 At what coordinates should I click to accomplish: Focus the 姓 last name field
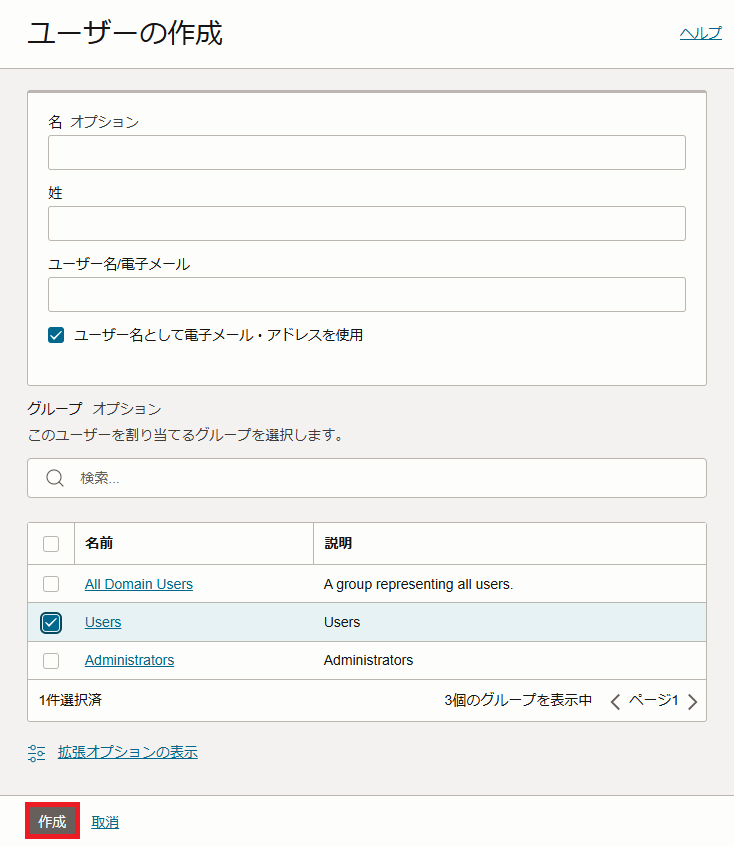point(367,223)
